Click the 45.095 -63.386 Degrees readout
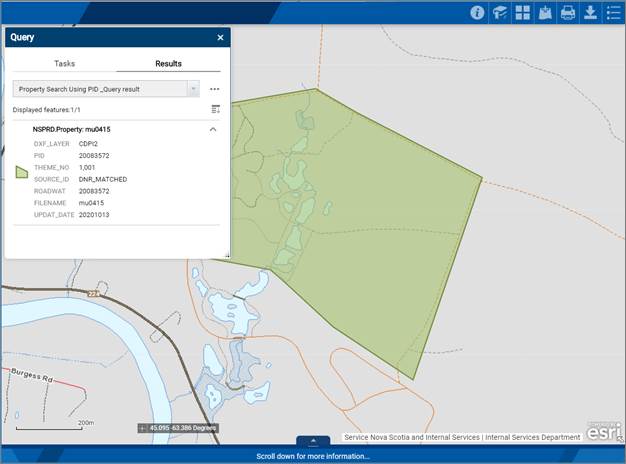This screenshot has height=464, width=626. point(183,428)
